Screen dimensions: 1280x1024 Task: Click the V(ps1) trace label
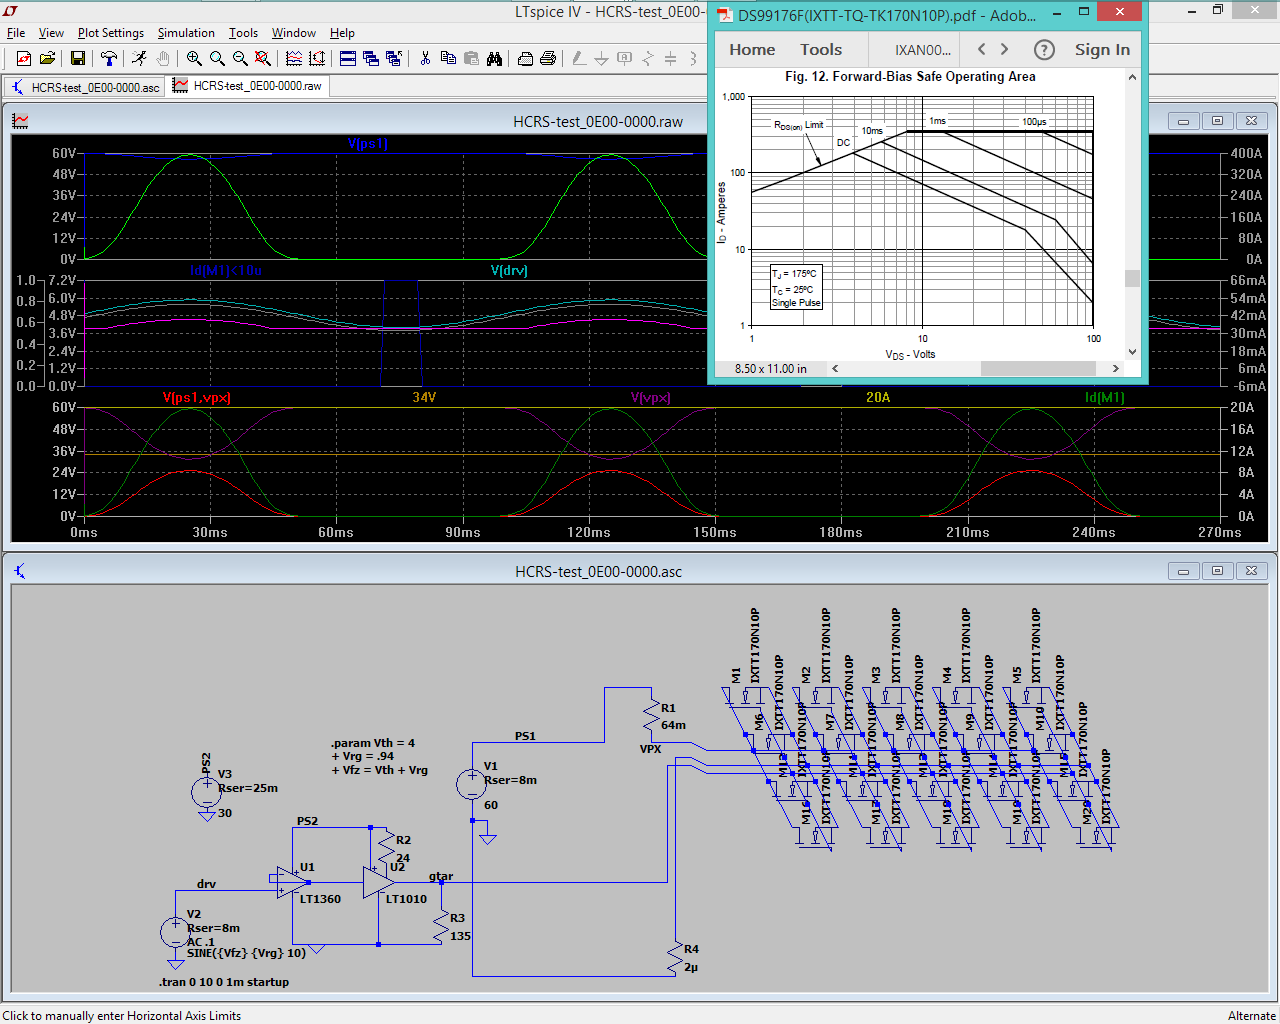[x=368, y=144]
